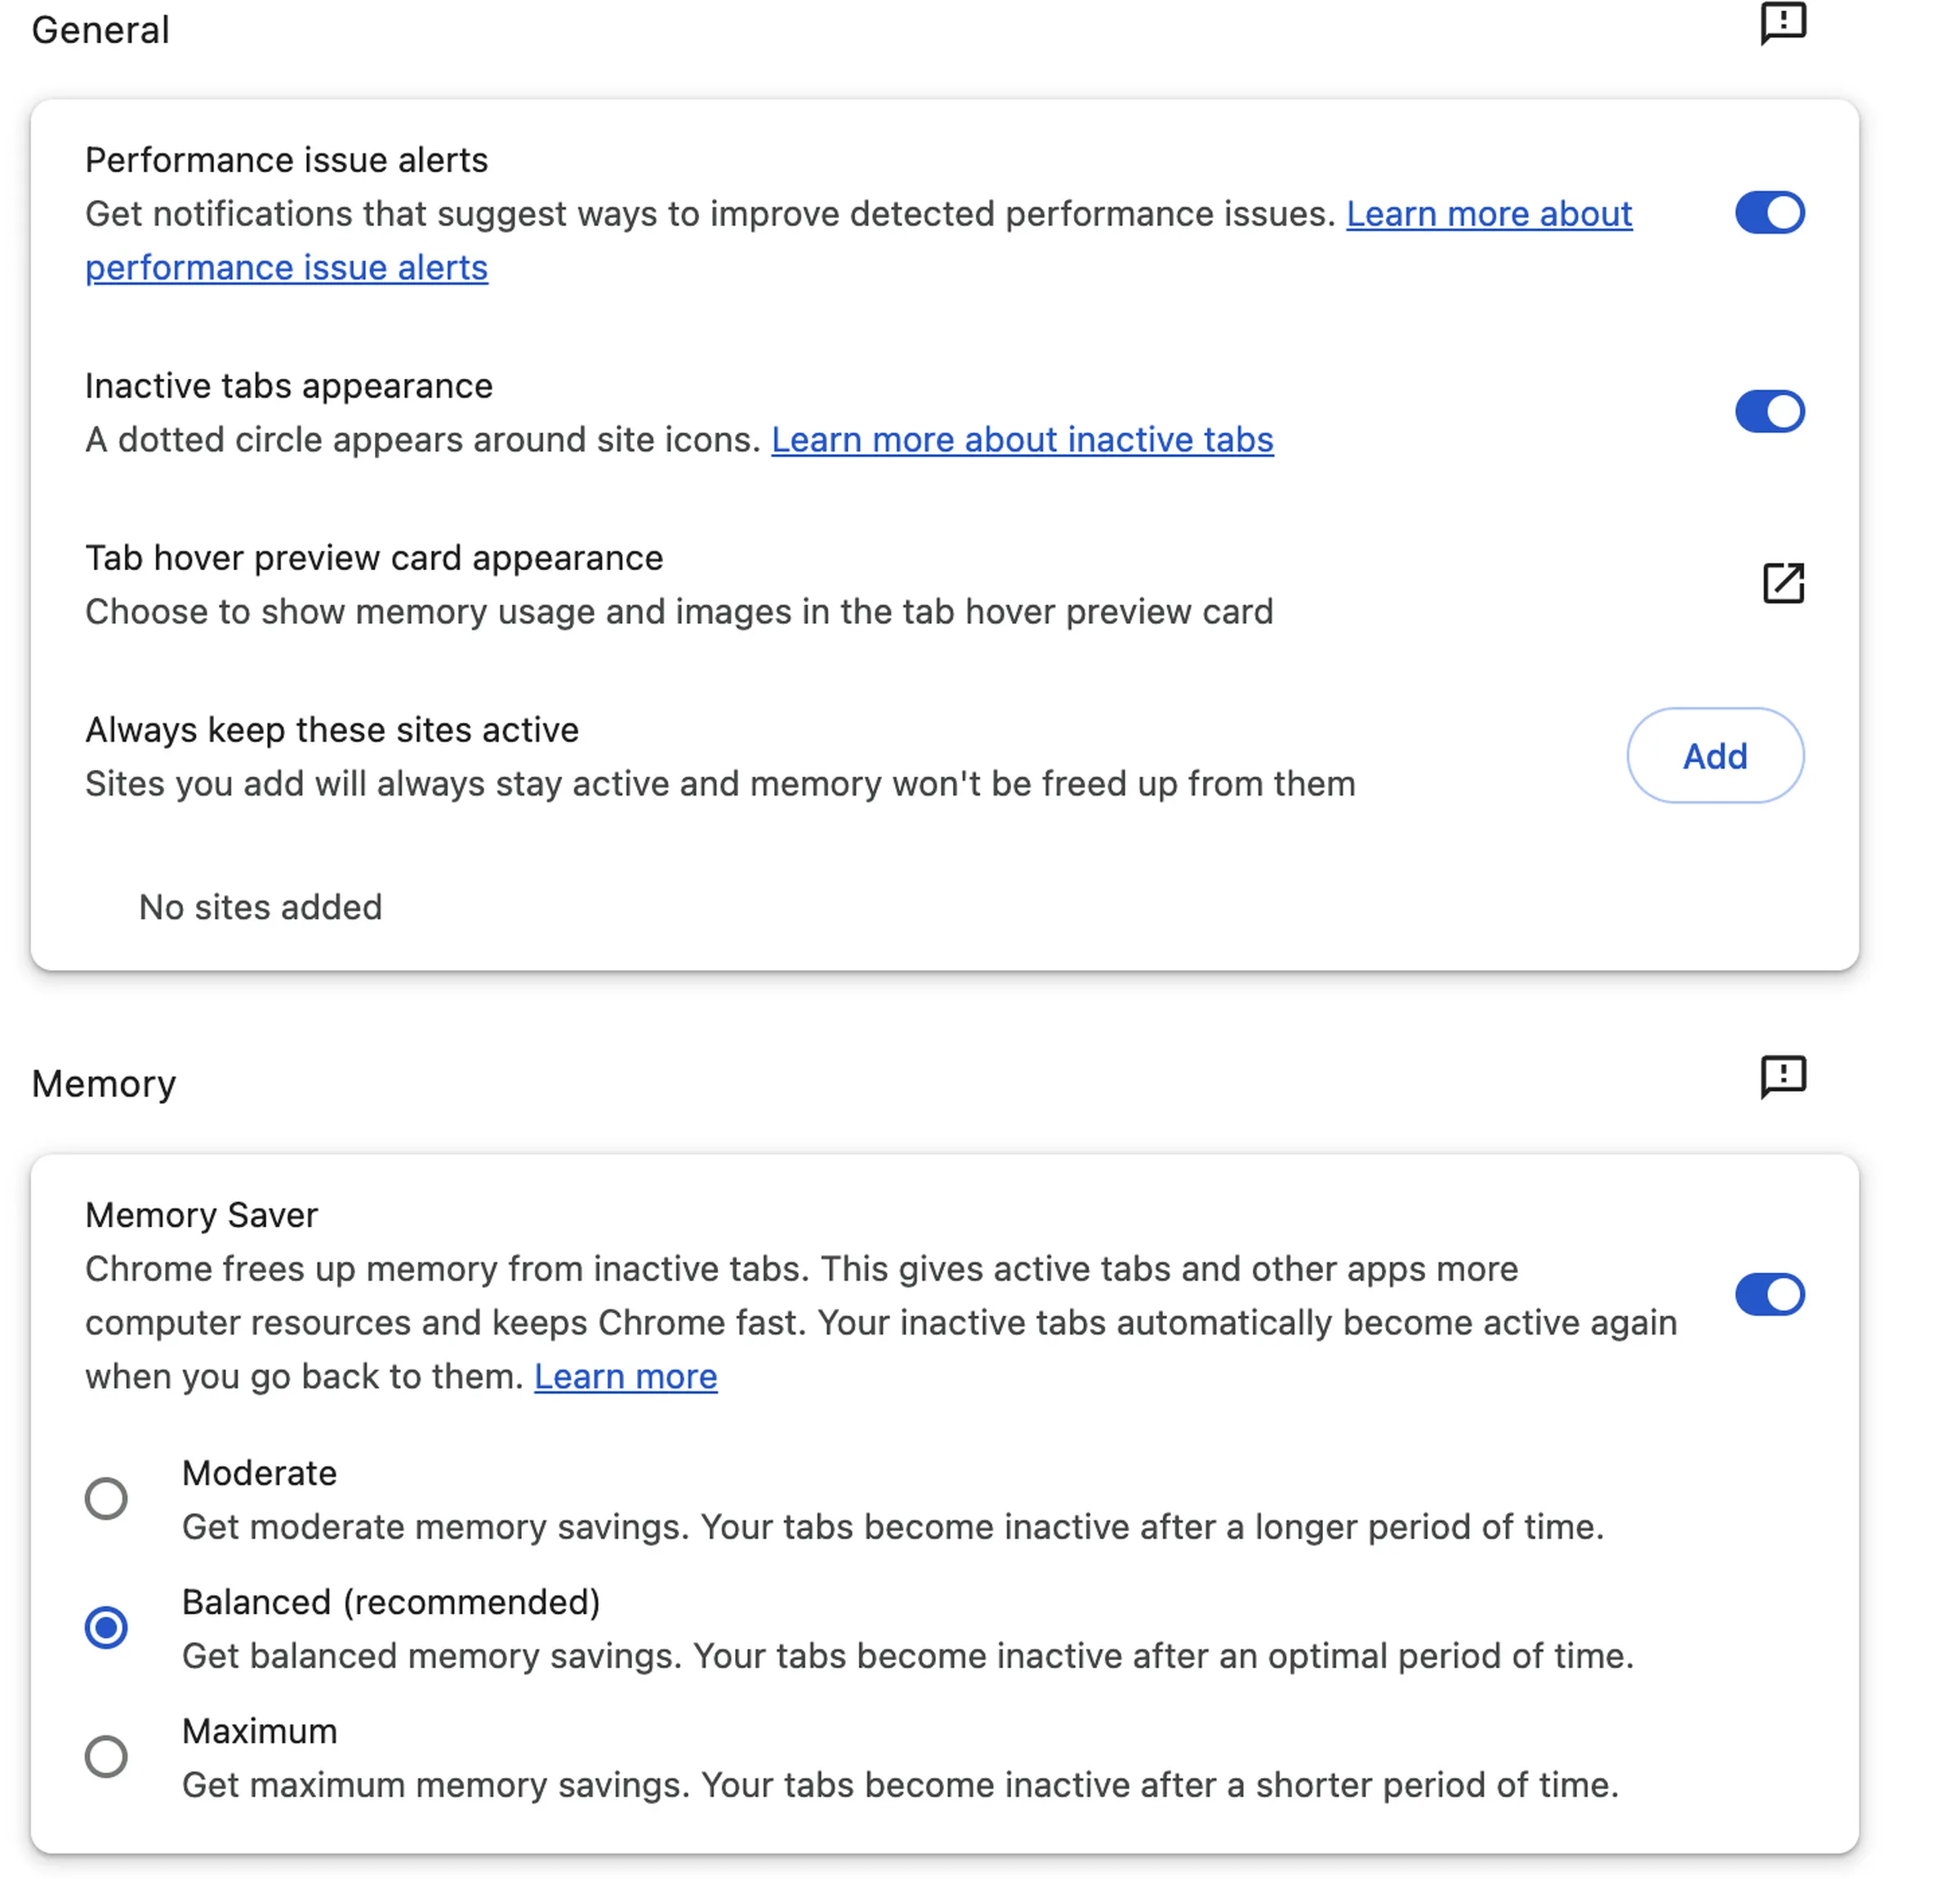This screenshot has width=1960, height=1879.
Task: Click the 'No sites added' text
Action: (260, 907)
